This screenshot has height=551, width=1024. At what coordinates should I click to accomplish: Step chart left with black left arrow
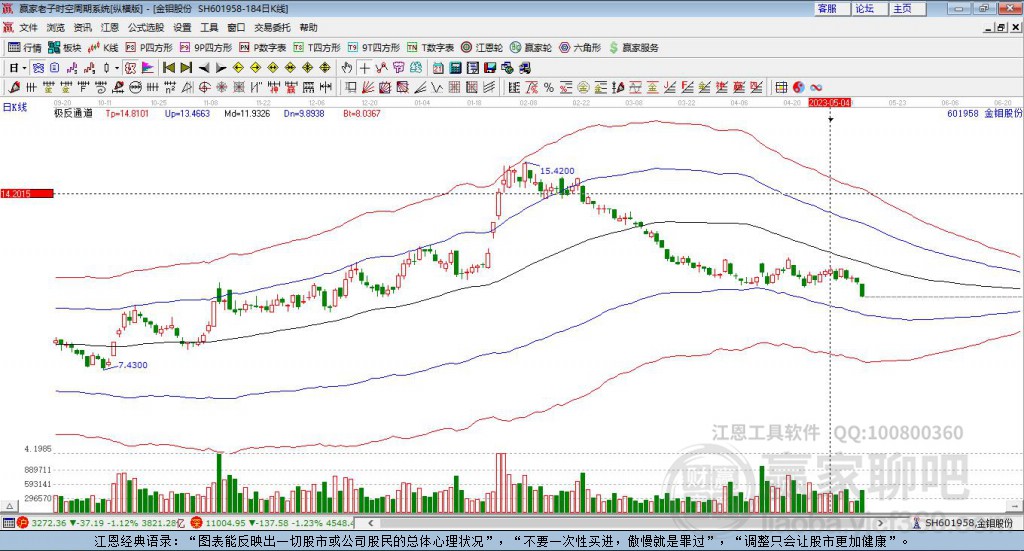click(204, 68)
